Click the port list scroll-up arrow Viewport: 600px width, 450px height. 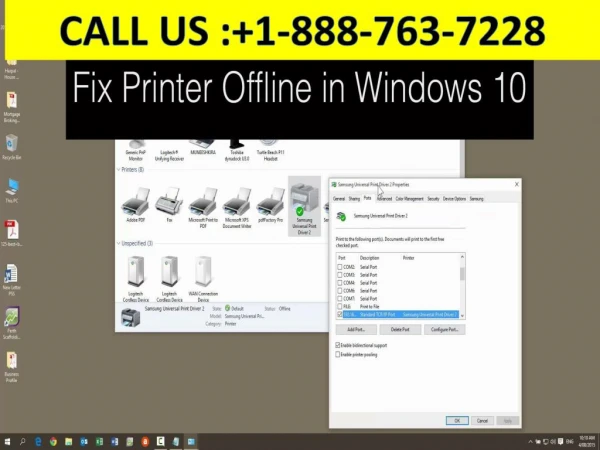[x=462, y=257]
